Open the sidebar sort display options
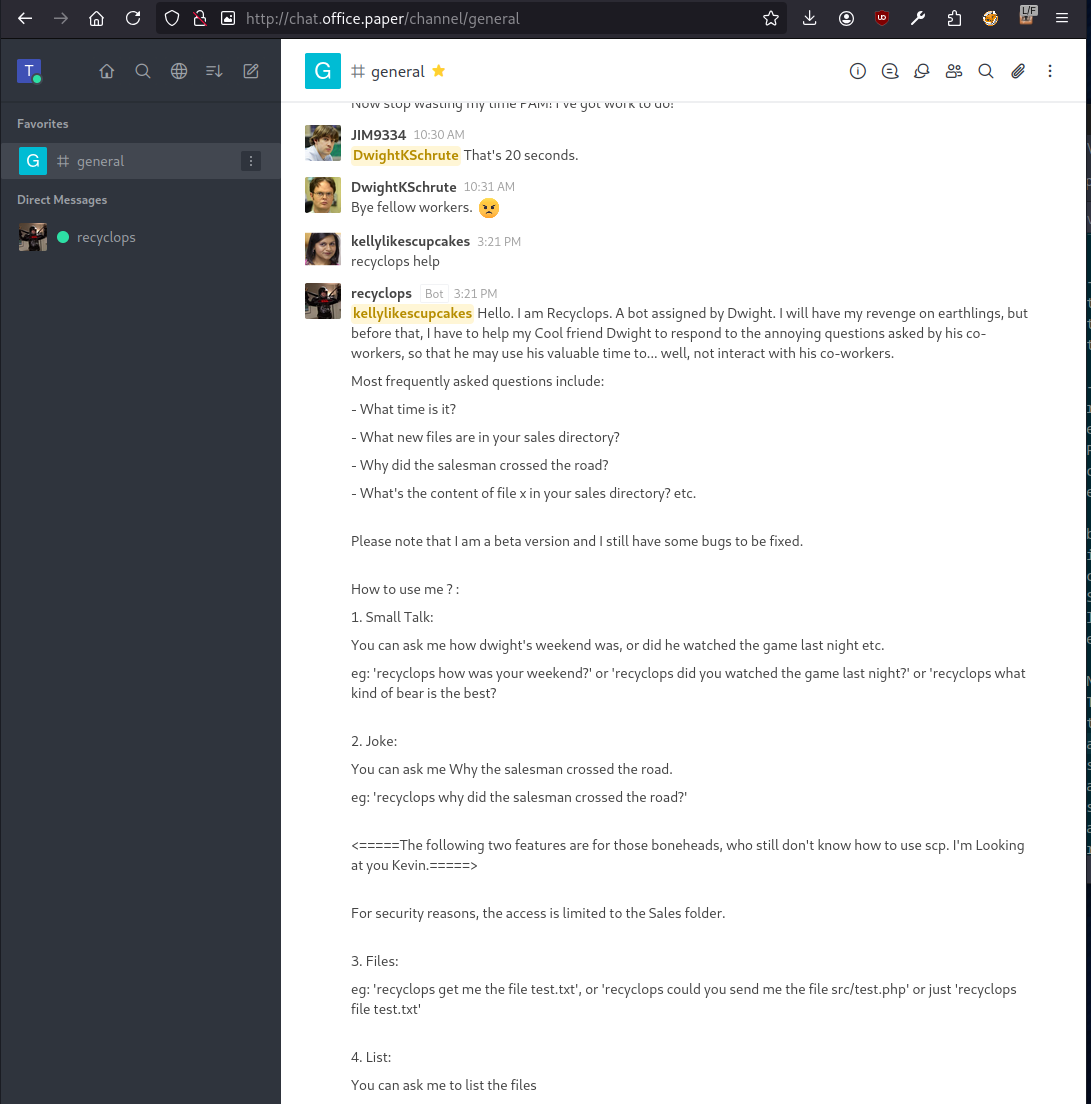The height and width of the screenshot is (1104, 1091). pyautogui.click(x=214, y=71)
